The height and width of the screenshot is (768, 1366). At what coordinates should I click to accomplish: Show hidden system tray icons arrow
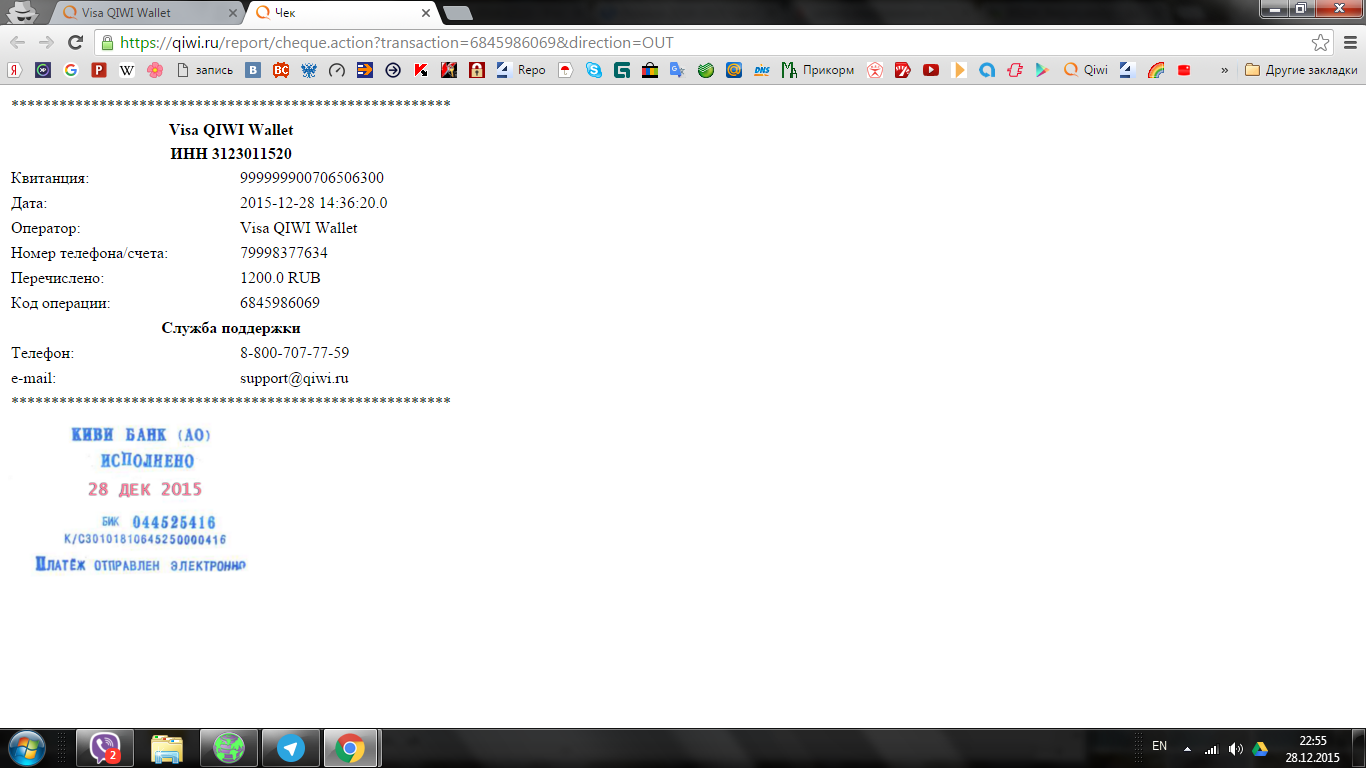pyautogui.click(x=1187, y=748)
